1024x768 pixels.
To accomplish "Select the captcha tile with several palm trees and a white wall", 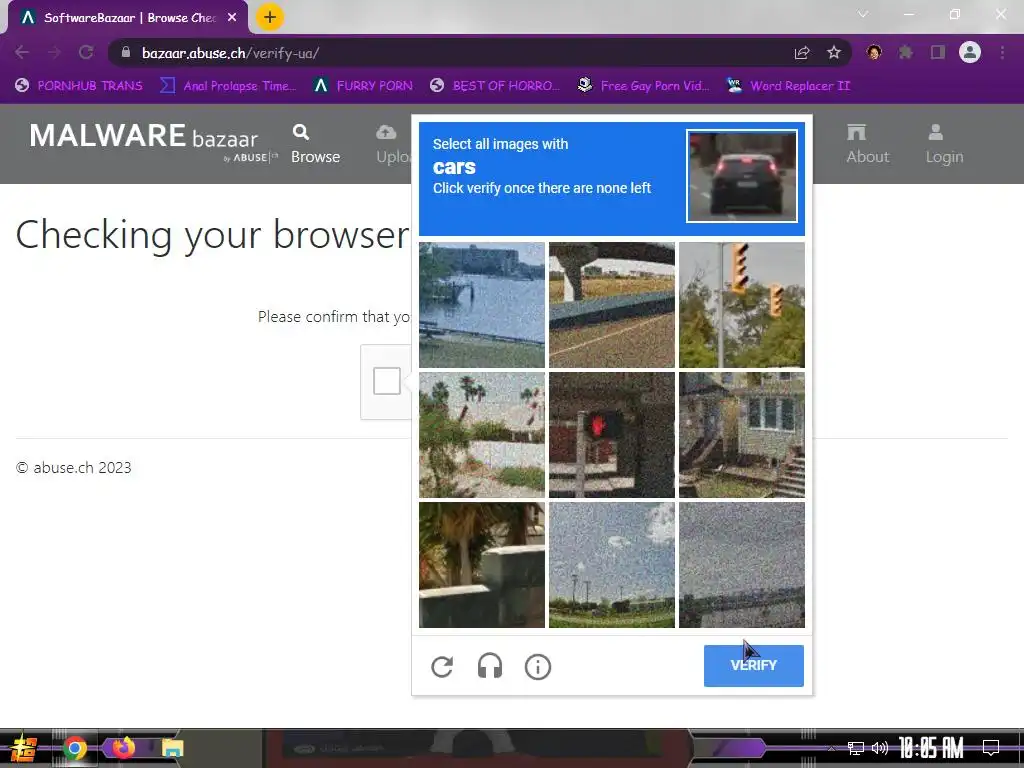I will (482, 435).
